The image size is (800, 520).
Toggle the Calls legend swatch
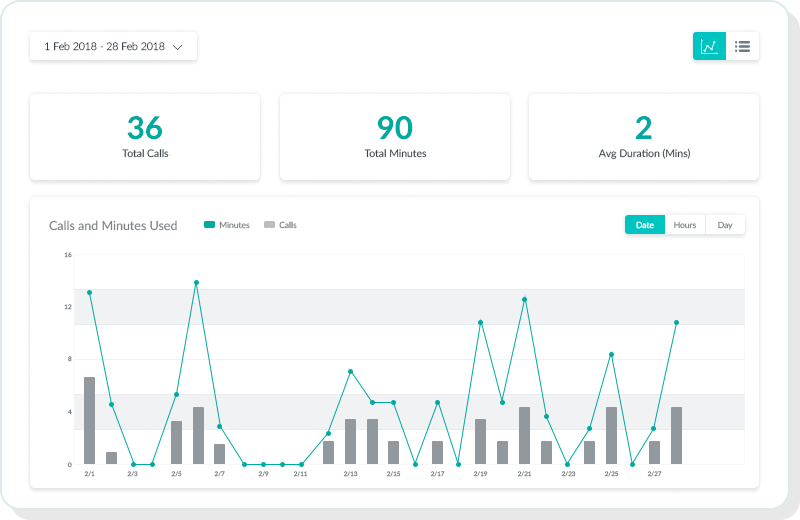(x=269, y=225)
